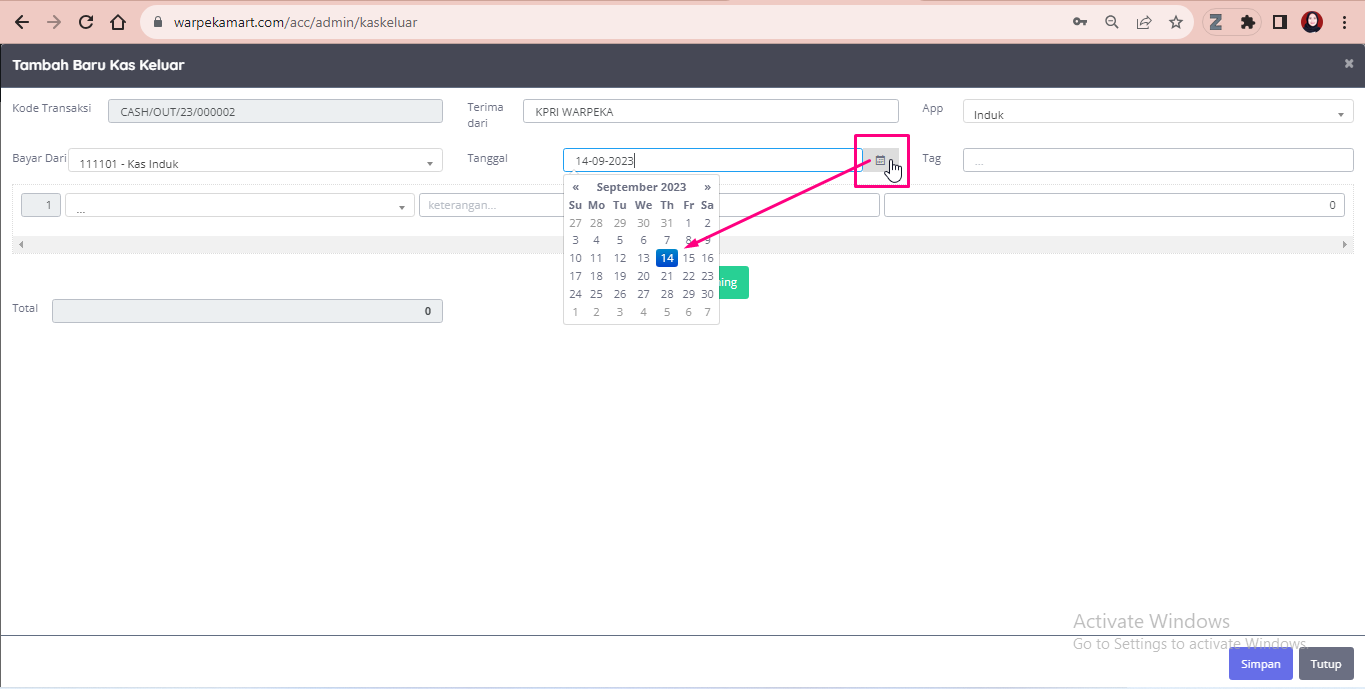Select date 14 in the calendar

click(x=667, y=258)
